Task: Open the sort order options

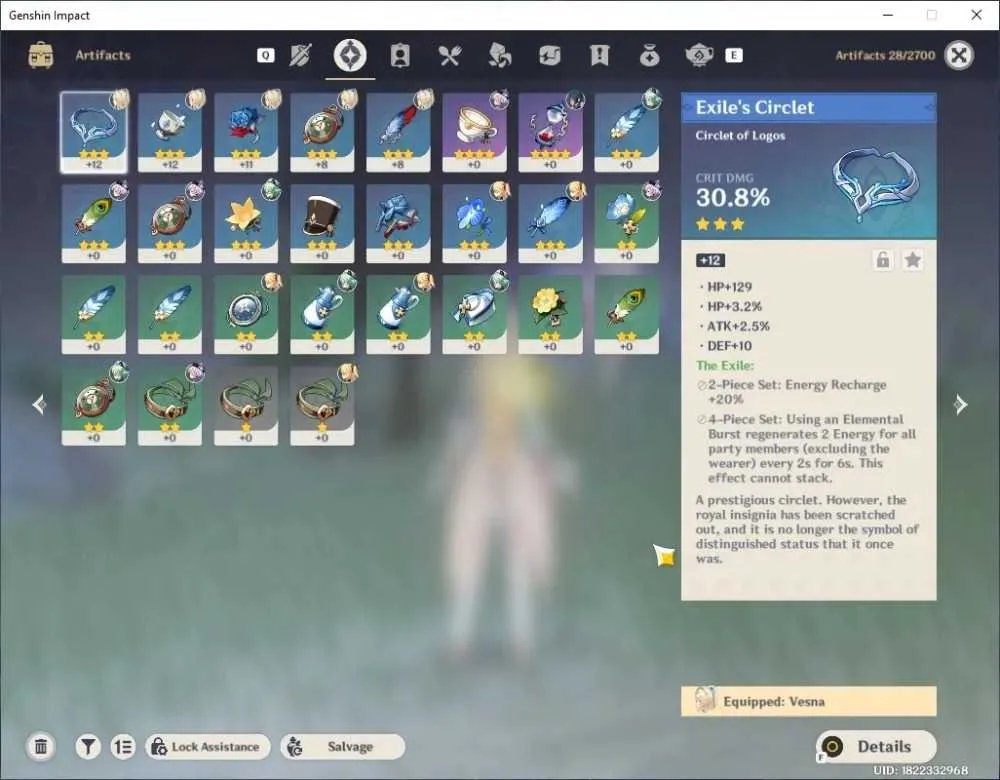Action: tap(122, 746)
